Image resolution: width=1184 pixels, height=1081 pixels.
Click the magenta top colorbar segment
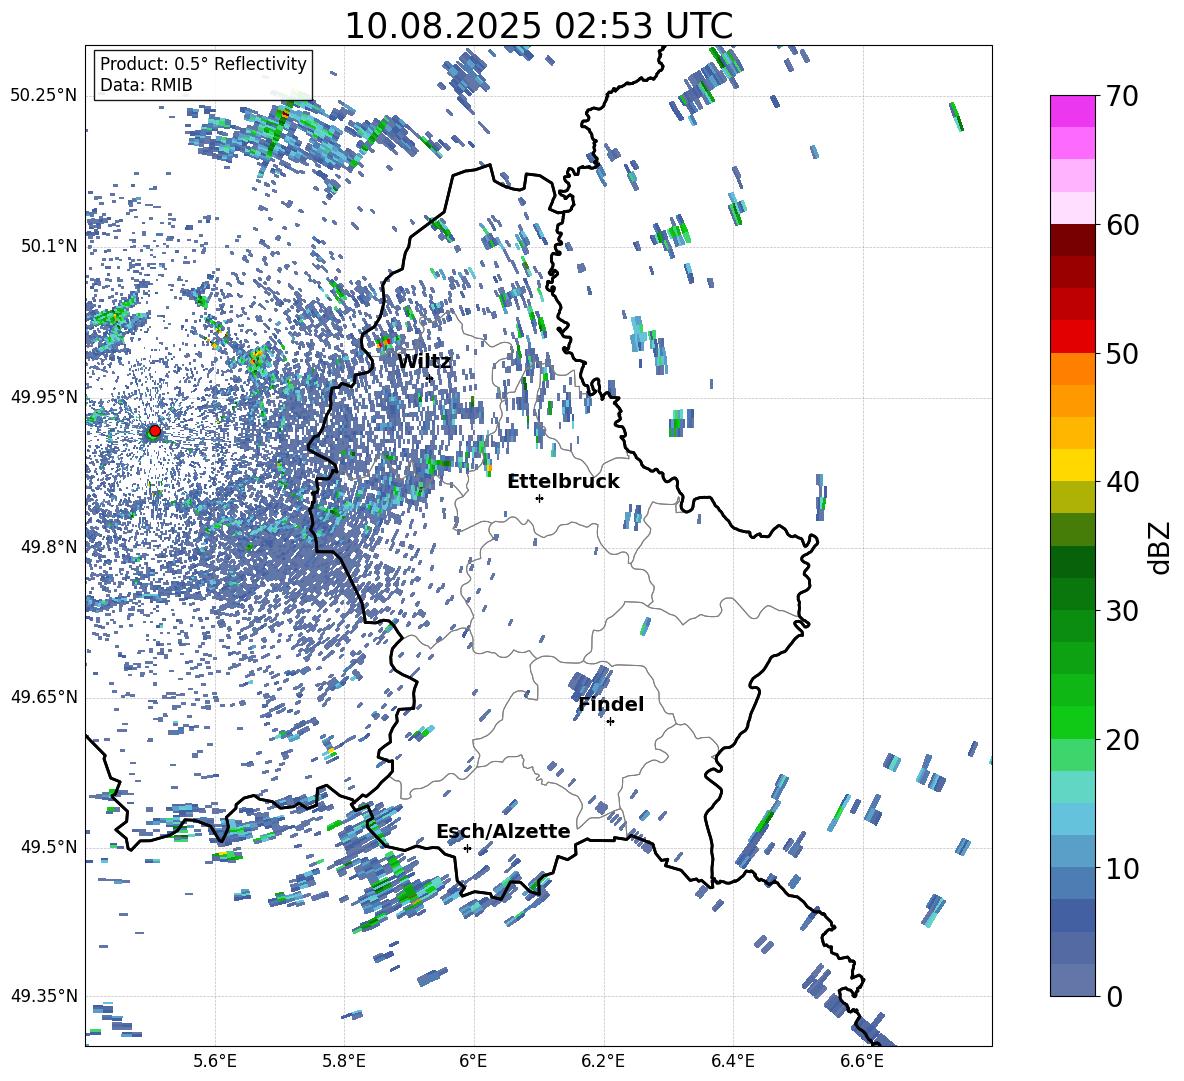click(1072, 111)
